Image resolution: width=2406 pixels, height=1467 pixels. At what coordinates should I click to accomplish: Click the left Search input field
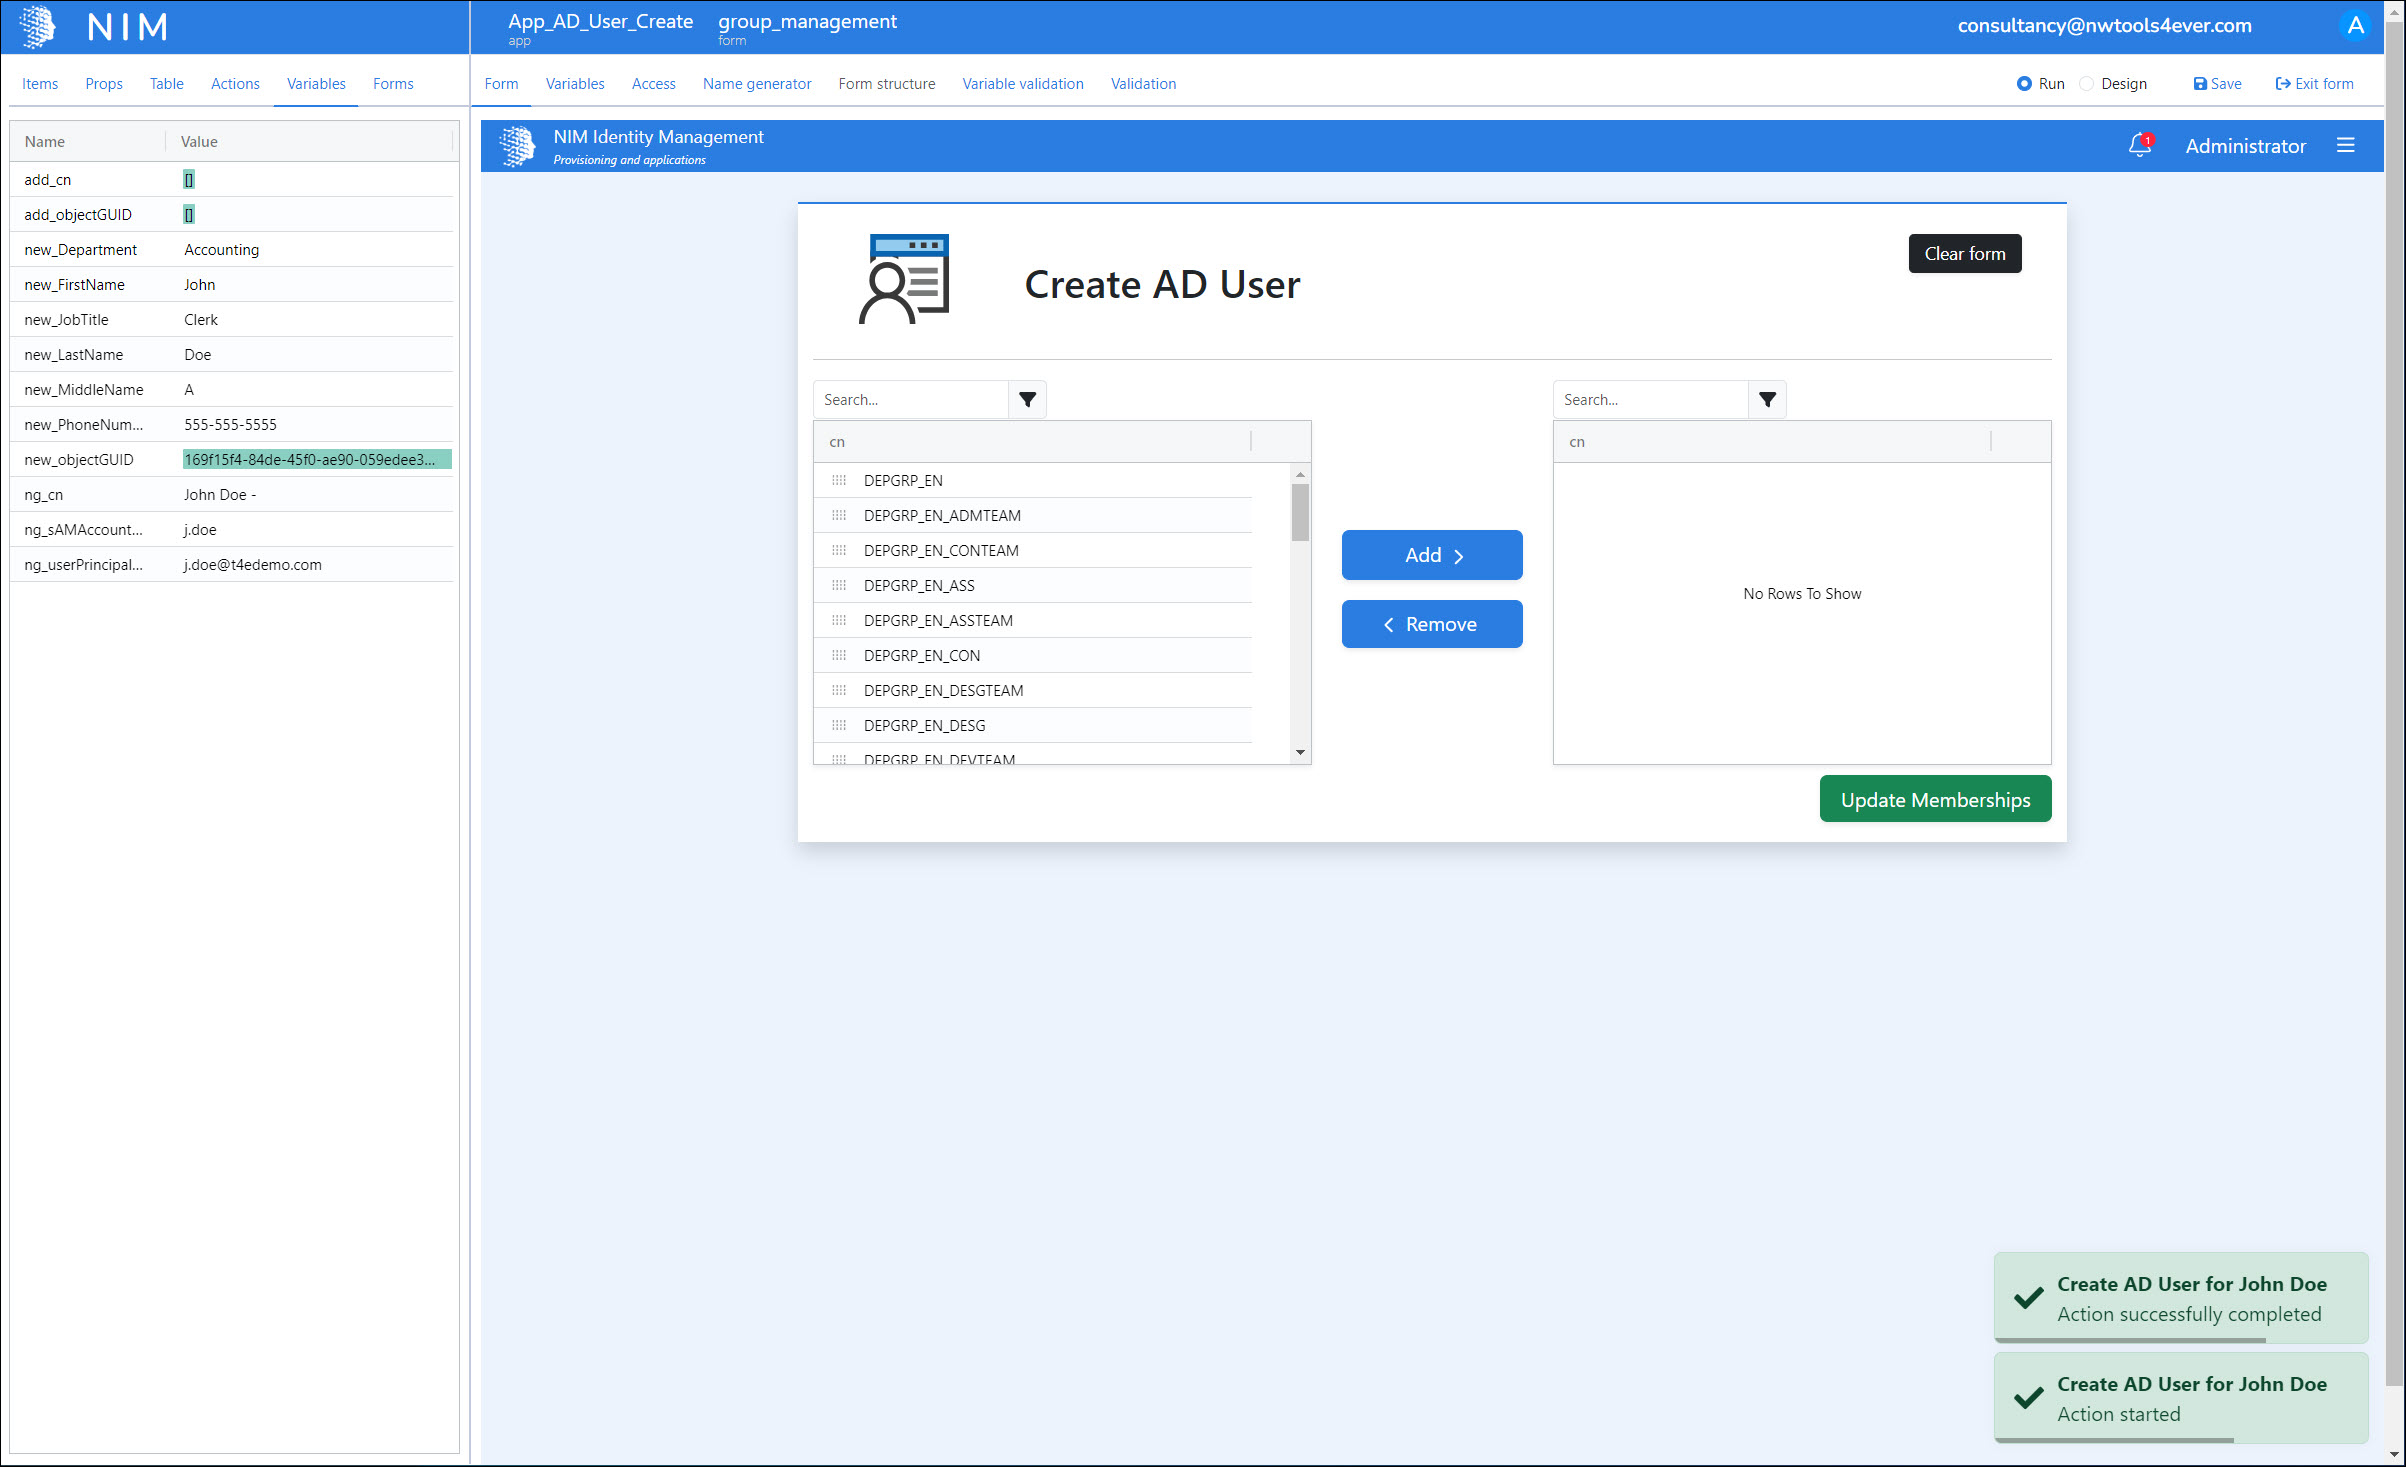(910, 400)
